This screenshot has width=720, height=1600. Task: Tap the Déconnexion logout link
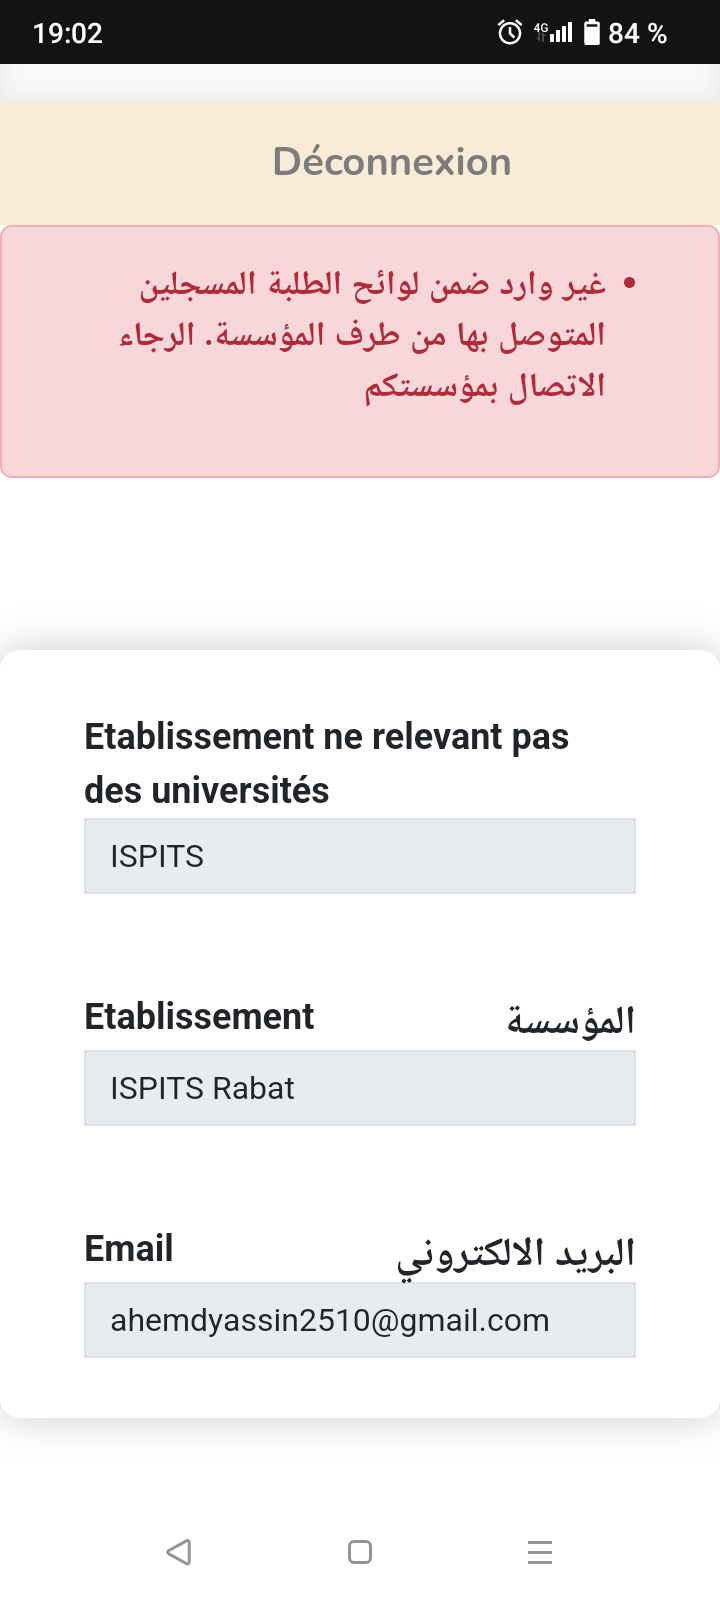tap(392, 162)
